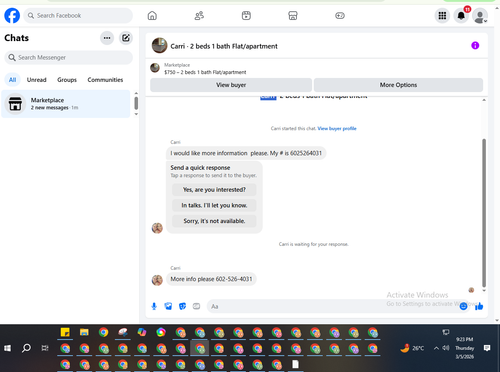Screen dimensions: 500x372
Task: Click the chat list scrollbar thumb
Action: 136,103
